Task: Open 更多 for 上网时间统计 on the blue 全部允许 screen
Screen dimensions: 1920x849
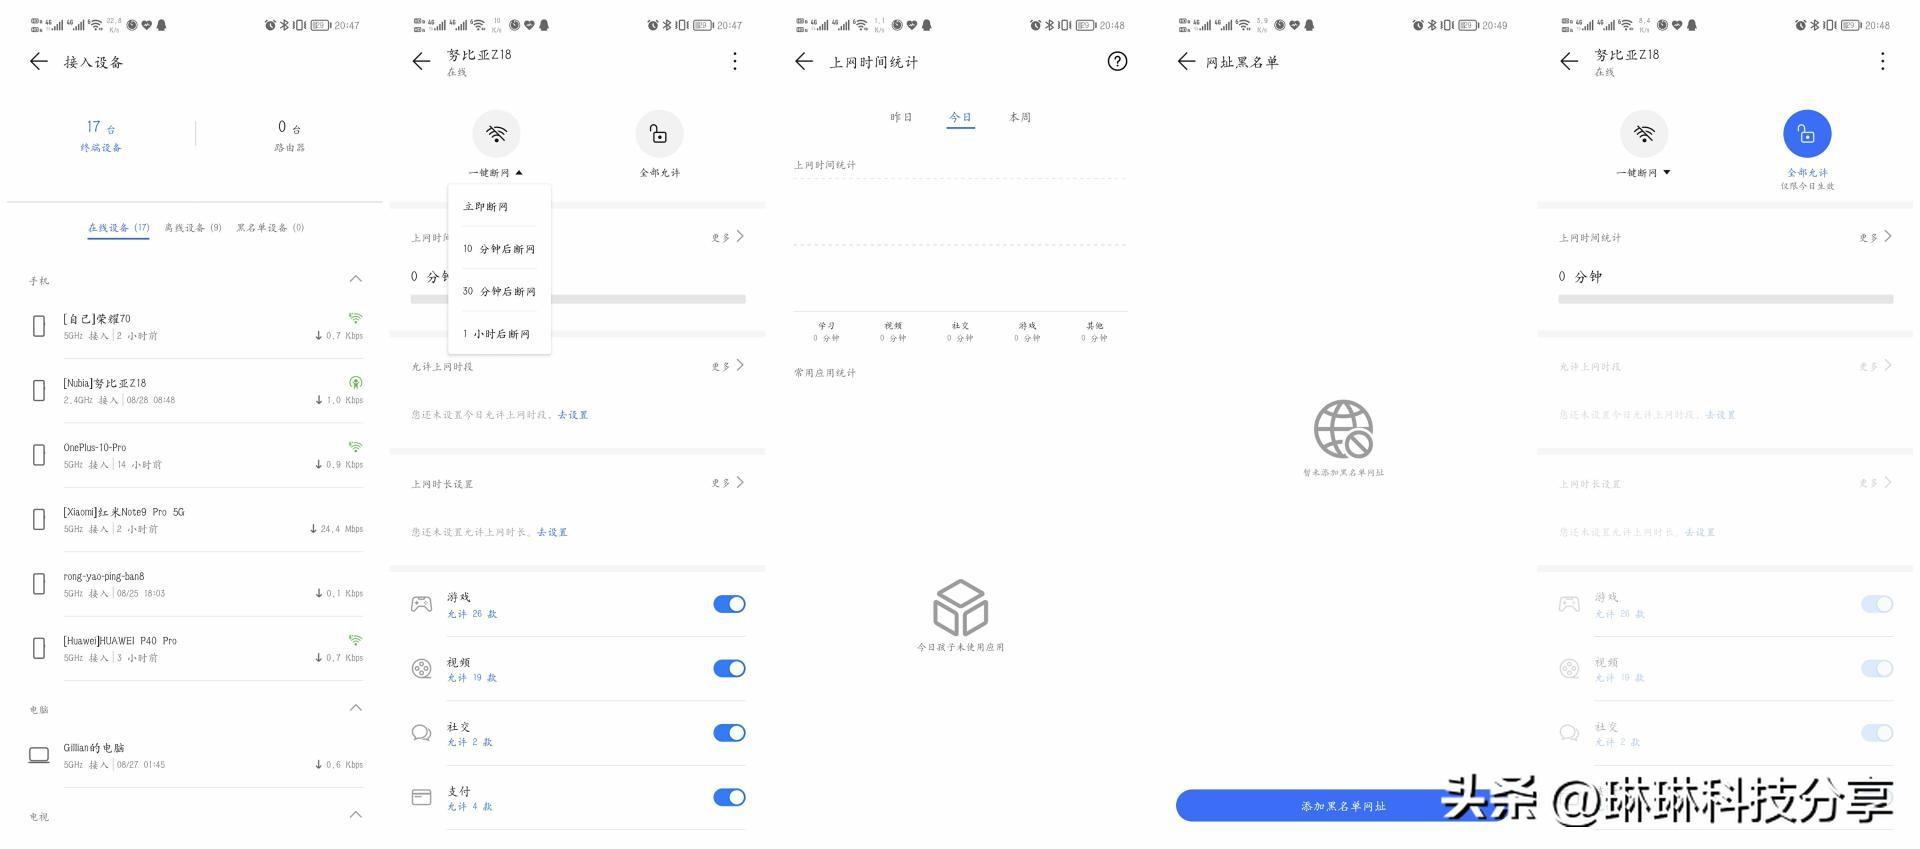Action: coord(1876,237)
